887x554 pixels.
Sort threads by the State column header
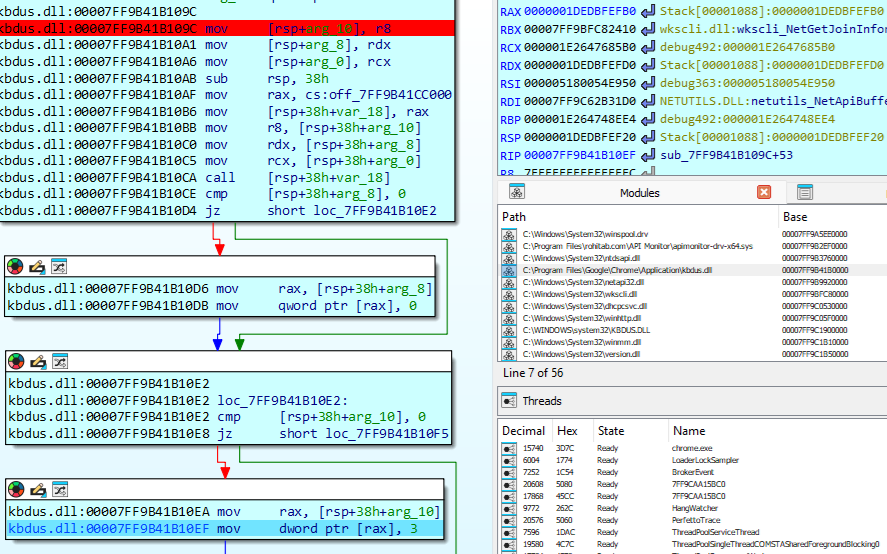click(611, 430)
